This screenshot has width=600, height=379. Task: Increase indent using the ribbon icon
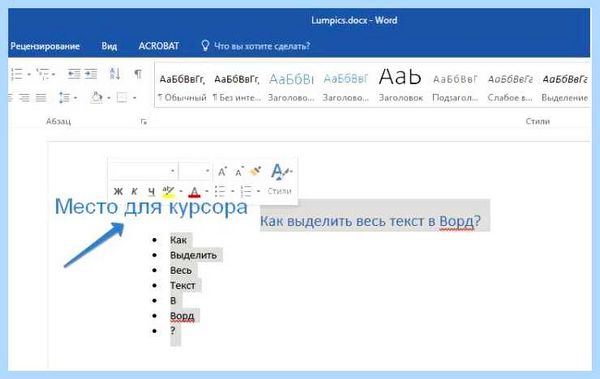pos(91,74)
